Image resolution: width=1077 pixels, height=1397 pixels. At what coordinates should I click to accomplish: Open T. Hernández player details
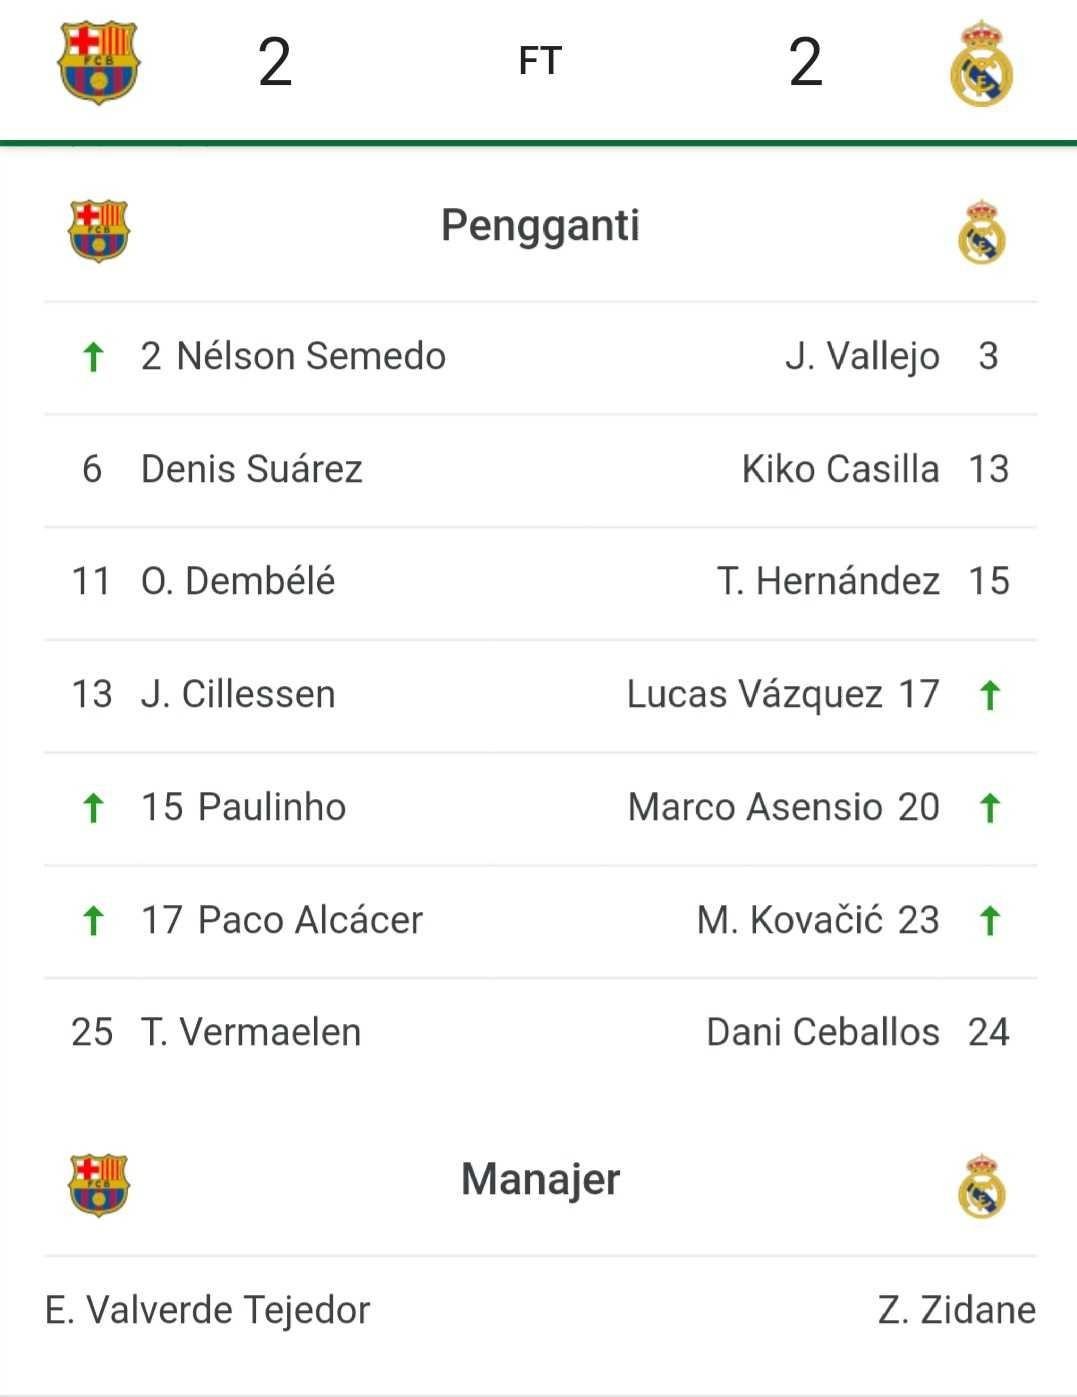(x=828, y=581)
